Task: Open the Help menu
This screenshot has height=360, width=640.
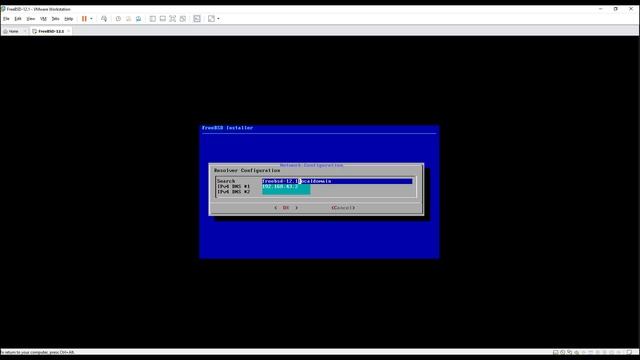Action: pyautogui.click(x=69, y=19)
